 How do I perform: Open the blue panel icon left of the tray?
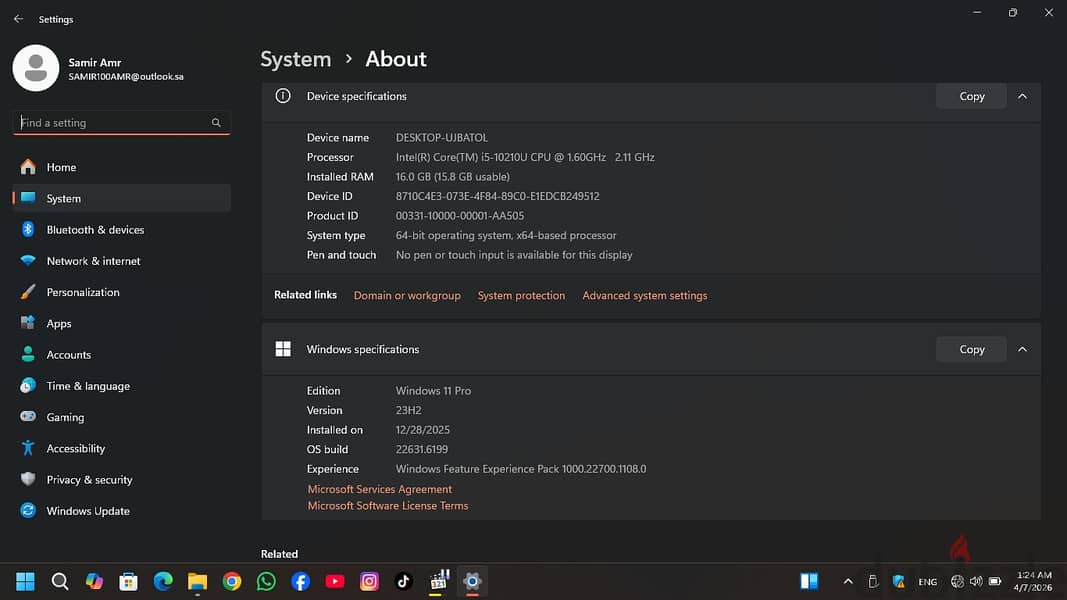pos(809,581)
